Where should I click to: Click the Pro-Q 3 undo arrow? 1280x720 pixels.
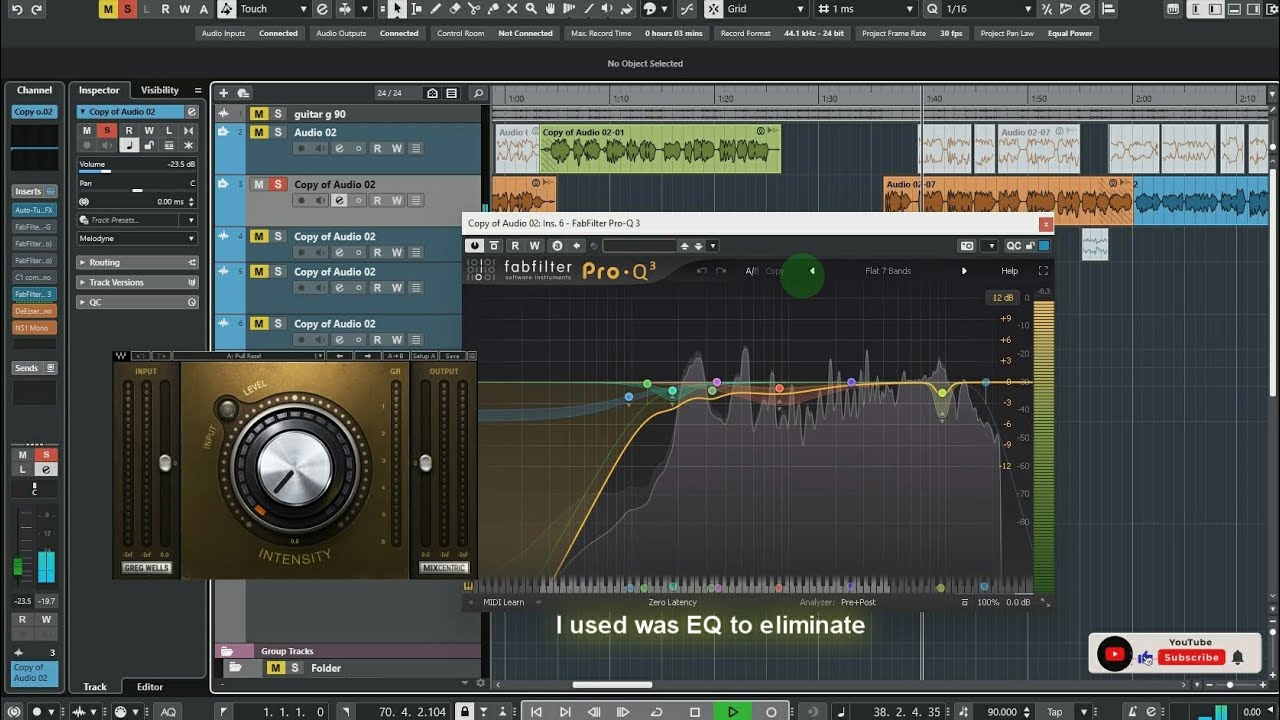[x=702, y=271]
